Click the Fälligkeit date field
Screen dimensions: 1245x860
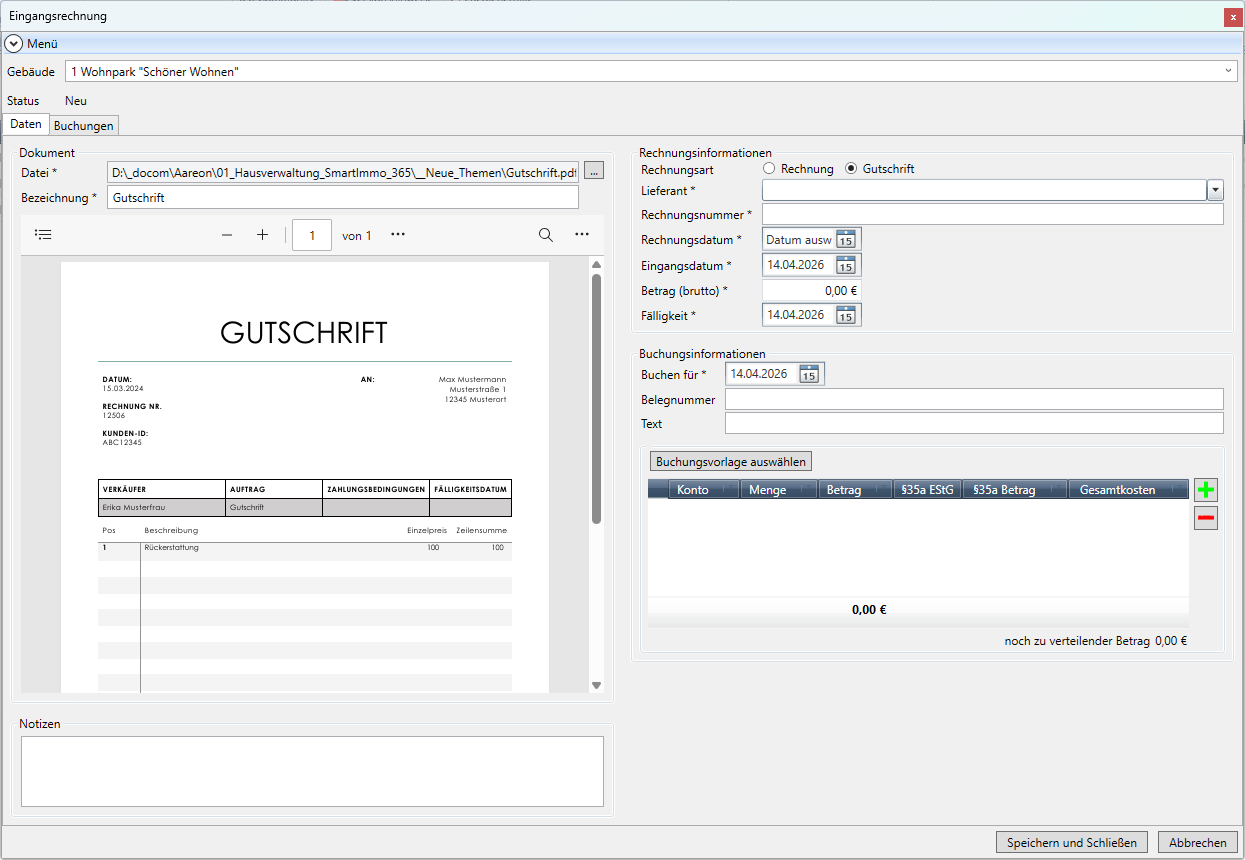798,315
